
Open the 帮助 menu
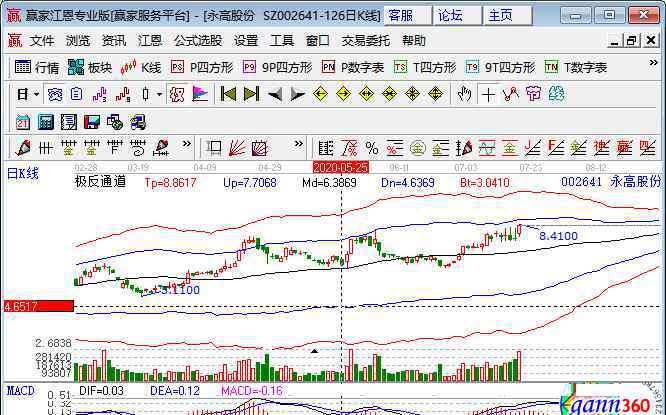click(x=414, y=41)
